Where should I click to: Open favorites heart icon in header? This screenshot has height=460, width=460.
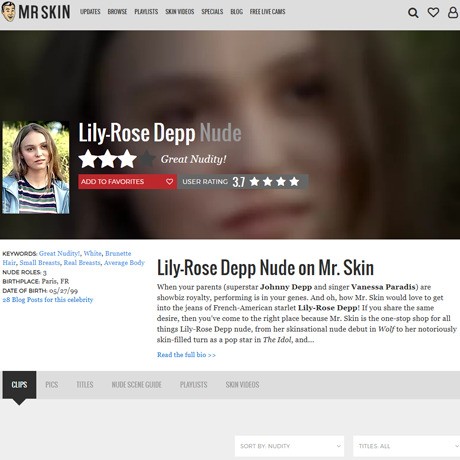point(433,12)
